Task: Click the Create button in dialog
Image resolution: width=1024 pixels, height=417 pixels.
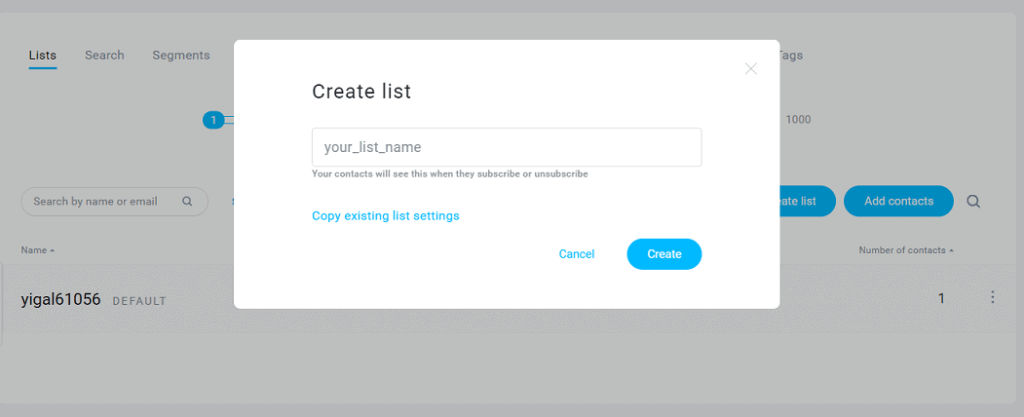Action: pos(664,254)
